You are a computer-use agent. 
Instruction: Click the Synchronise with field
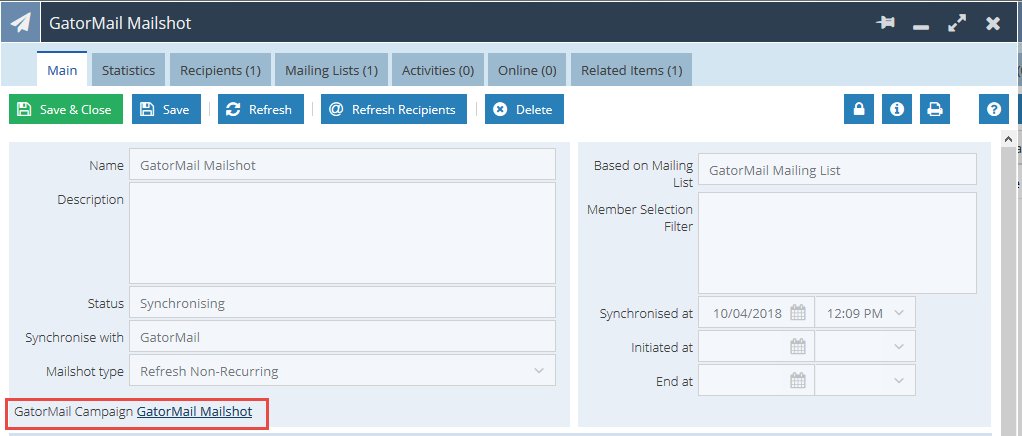click(x=342, y=336)
